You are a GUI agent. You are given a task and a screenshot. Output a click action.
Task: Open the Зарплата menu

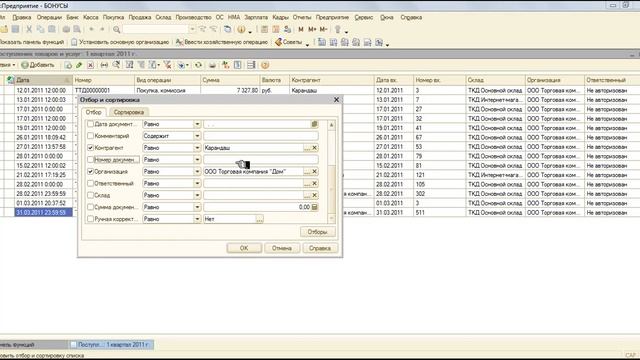256,18
